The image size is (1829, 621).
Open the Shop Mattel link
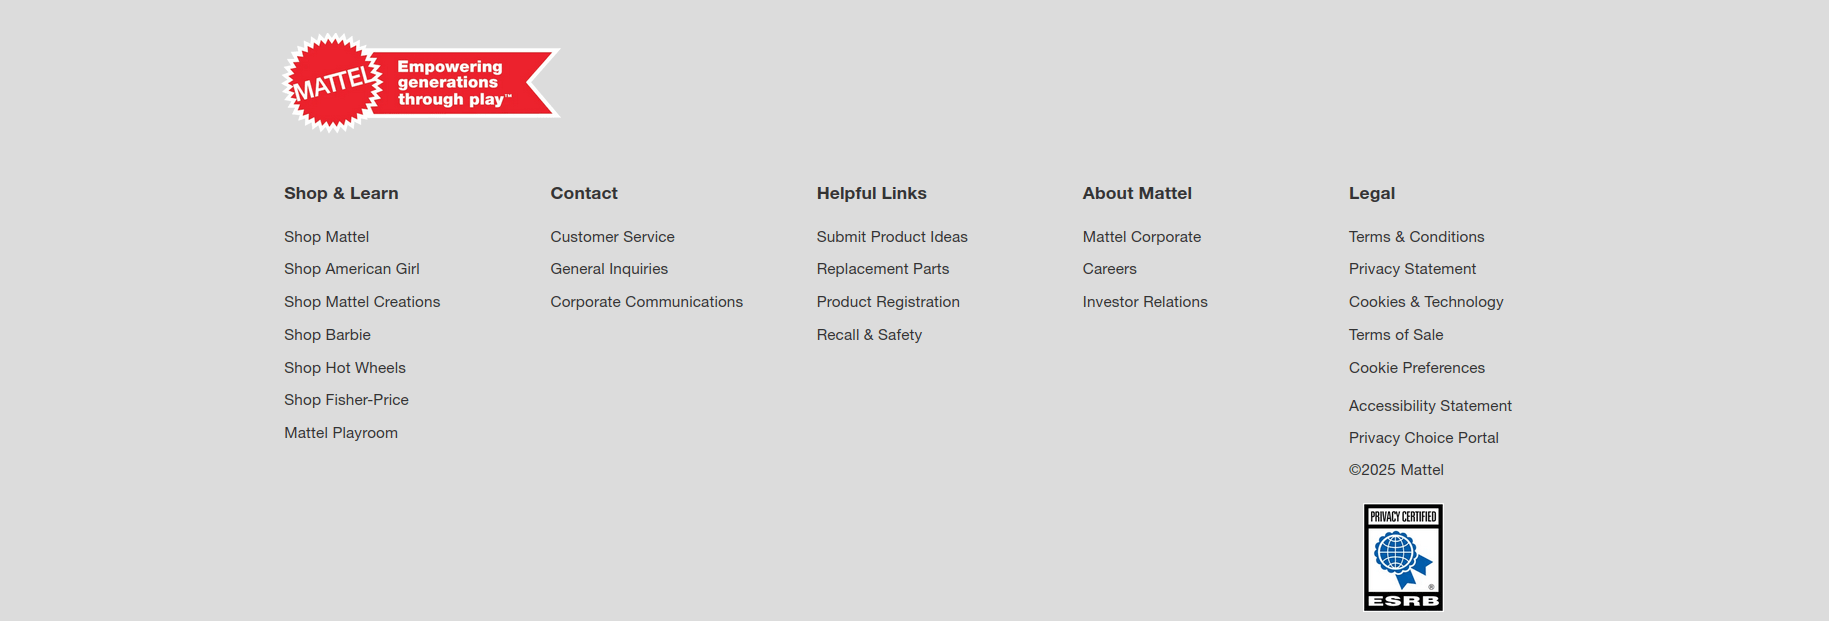coord(326,237)
